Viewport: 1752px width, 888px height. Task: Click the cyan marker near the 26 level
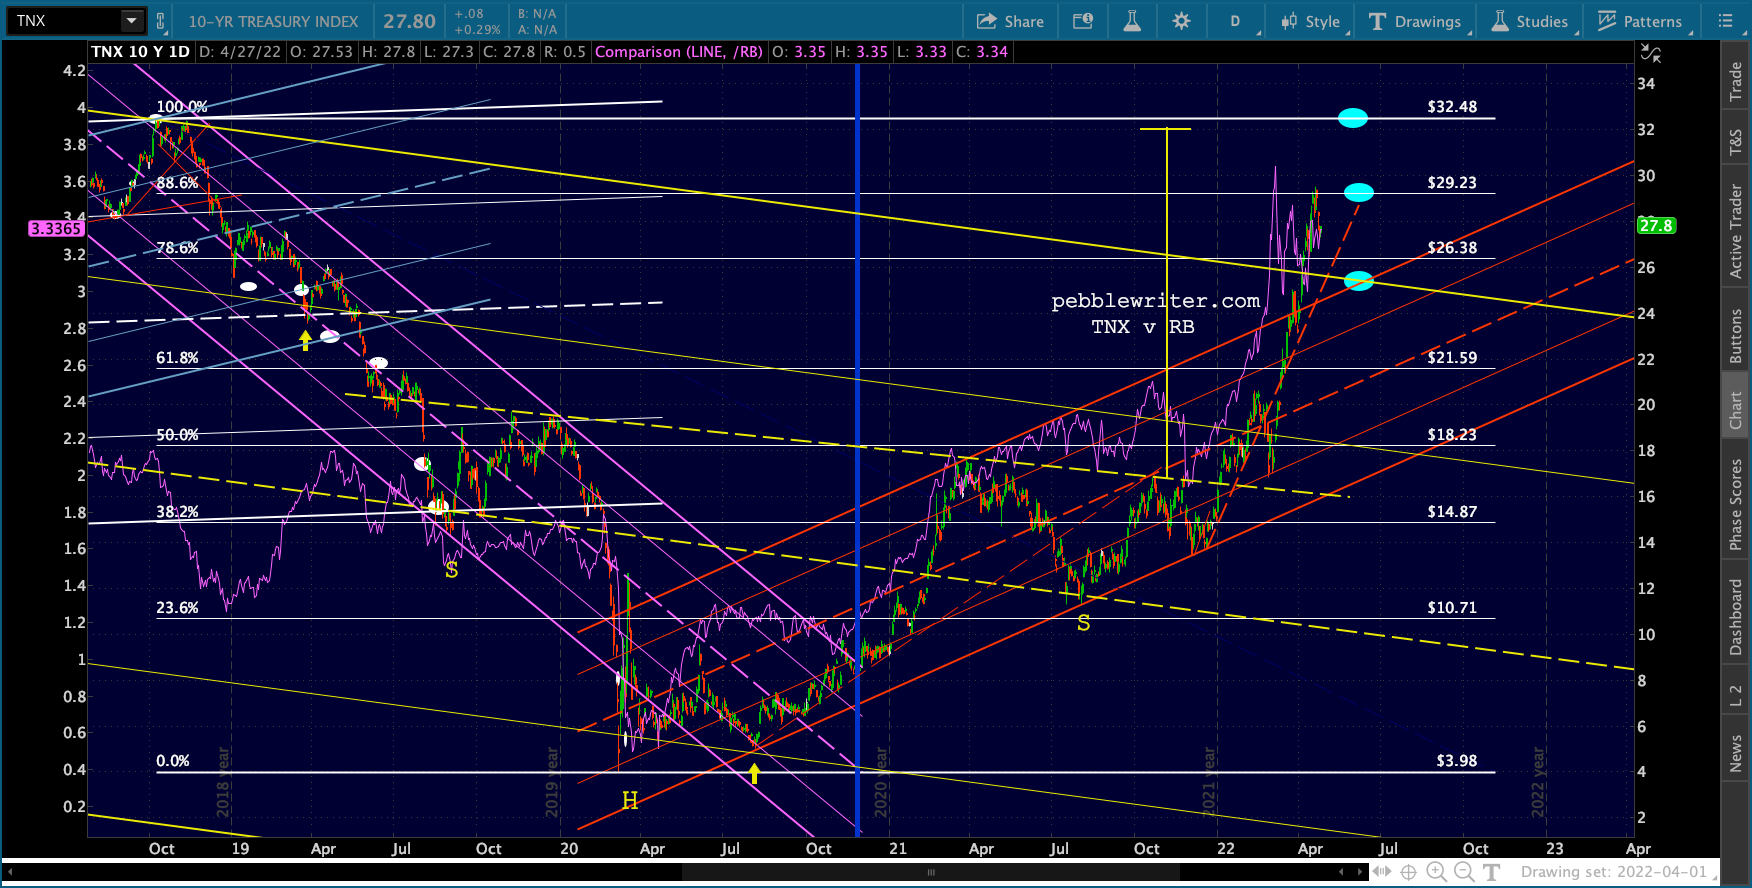click(1358, 281)
